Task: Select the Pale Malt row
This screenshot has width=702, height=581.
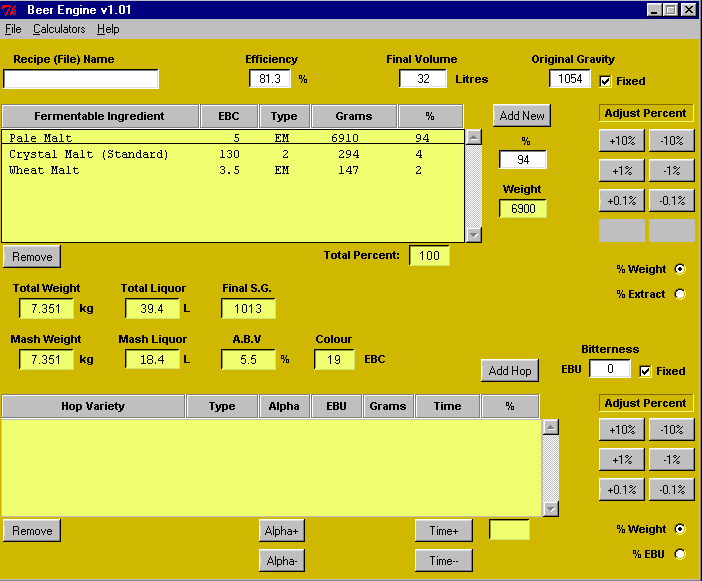Action: [233, 137]
